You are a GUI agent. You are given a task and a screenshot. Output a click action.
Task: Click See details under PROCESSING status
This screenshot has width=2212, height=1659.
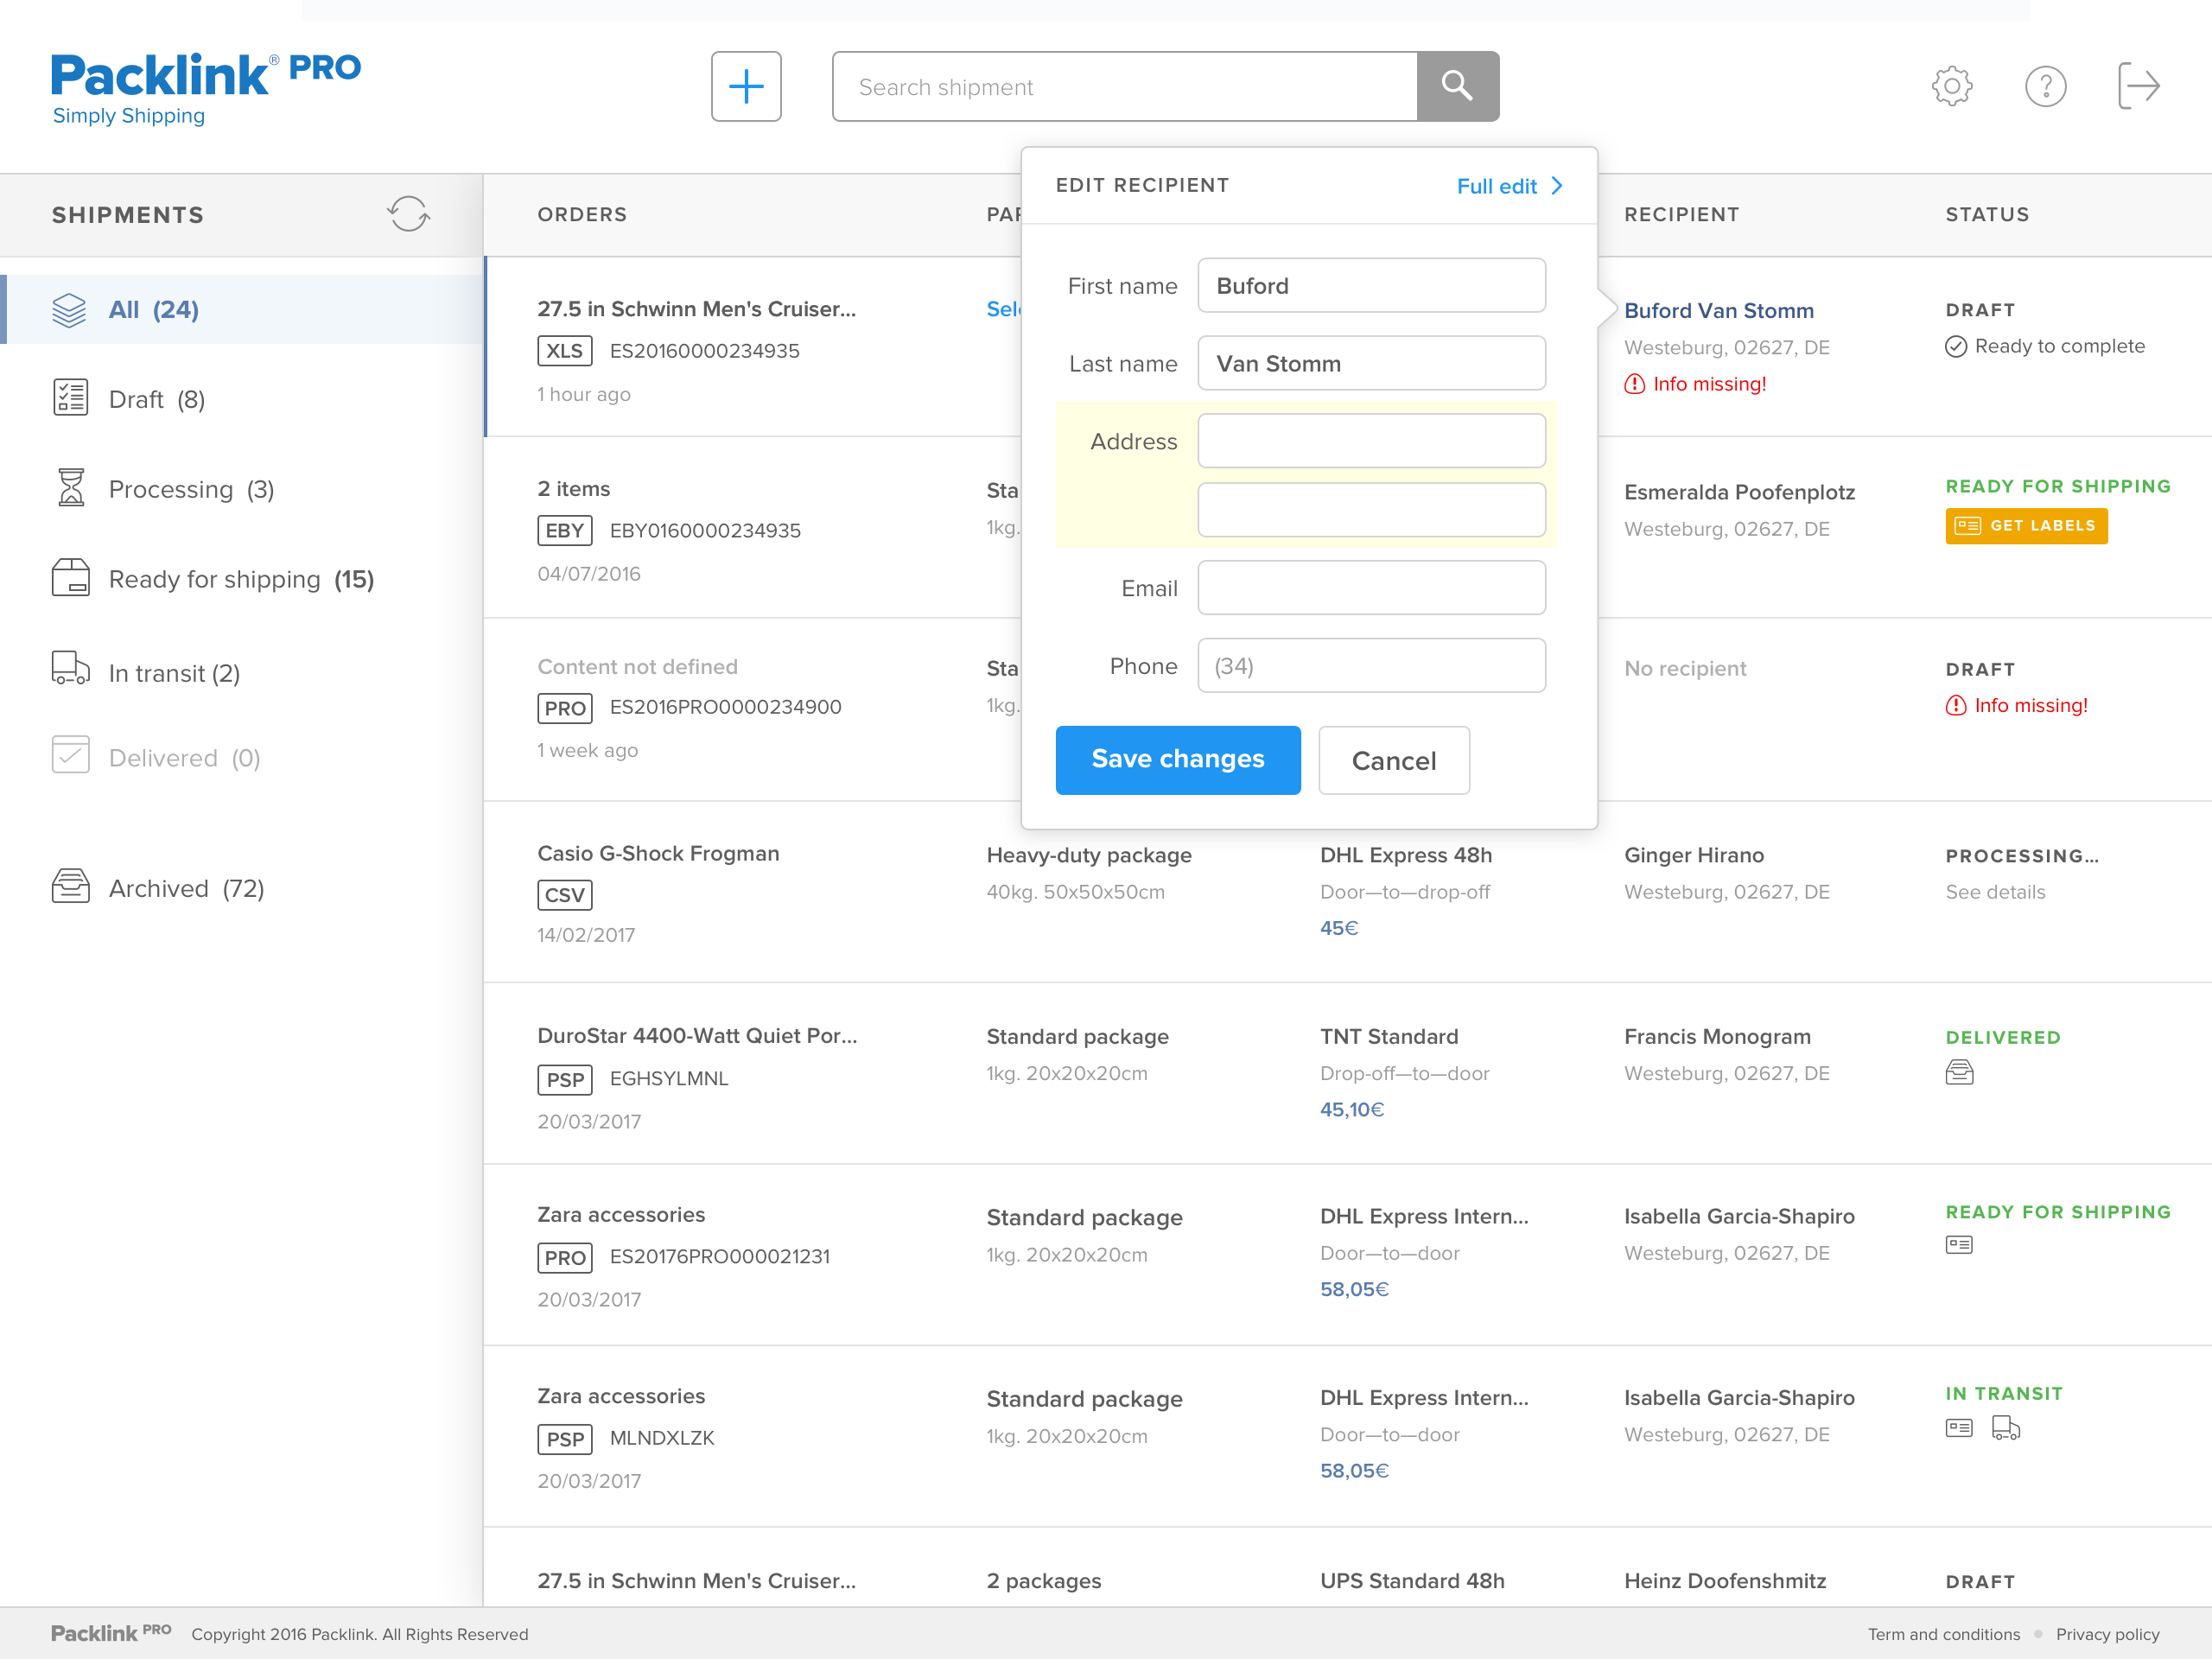coord(1994,892)
